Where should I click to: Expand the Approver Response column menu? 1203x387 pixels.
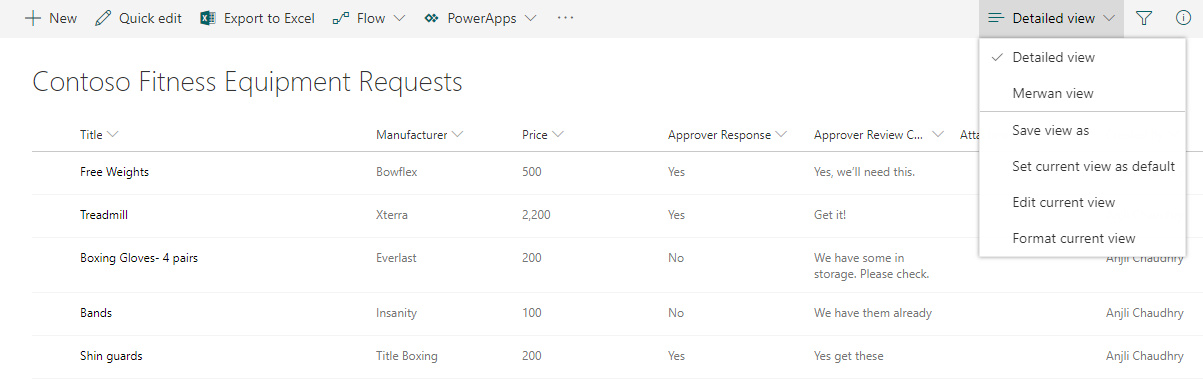pos(781,134)
